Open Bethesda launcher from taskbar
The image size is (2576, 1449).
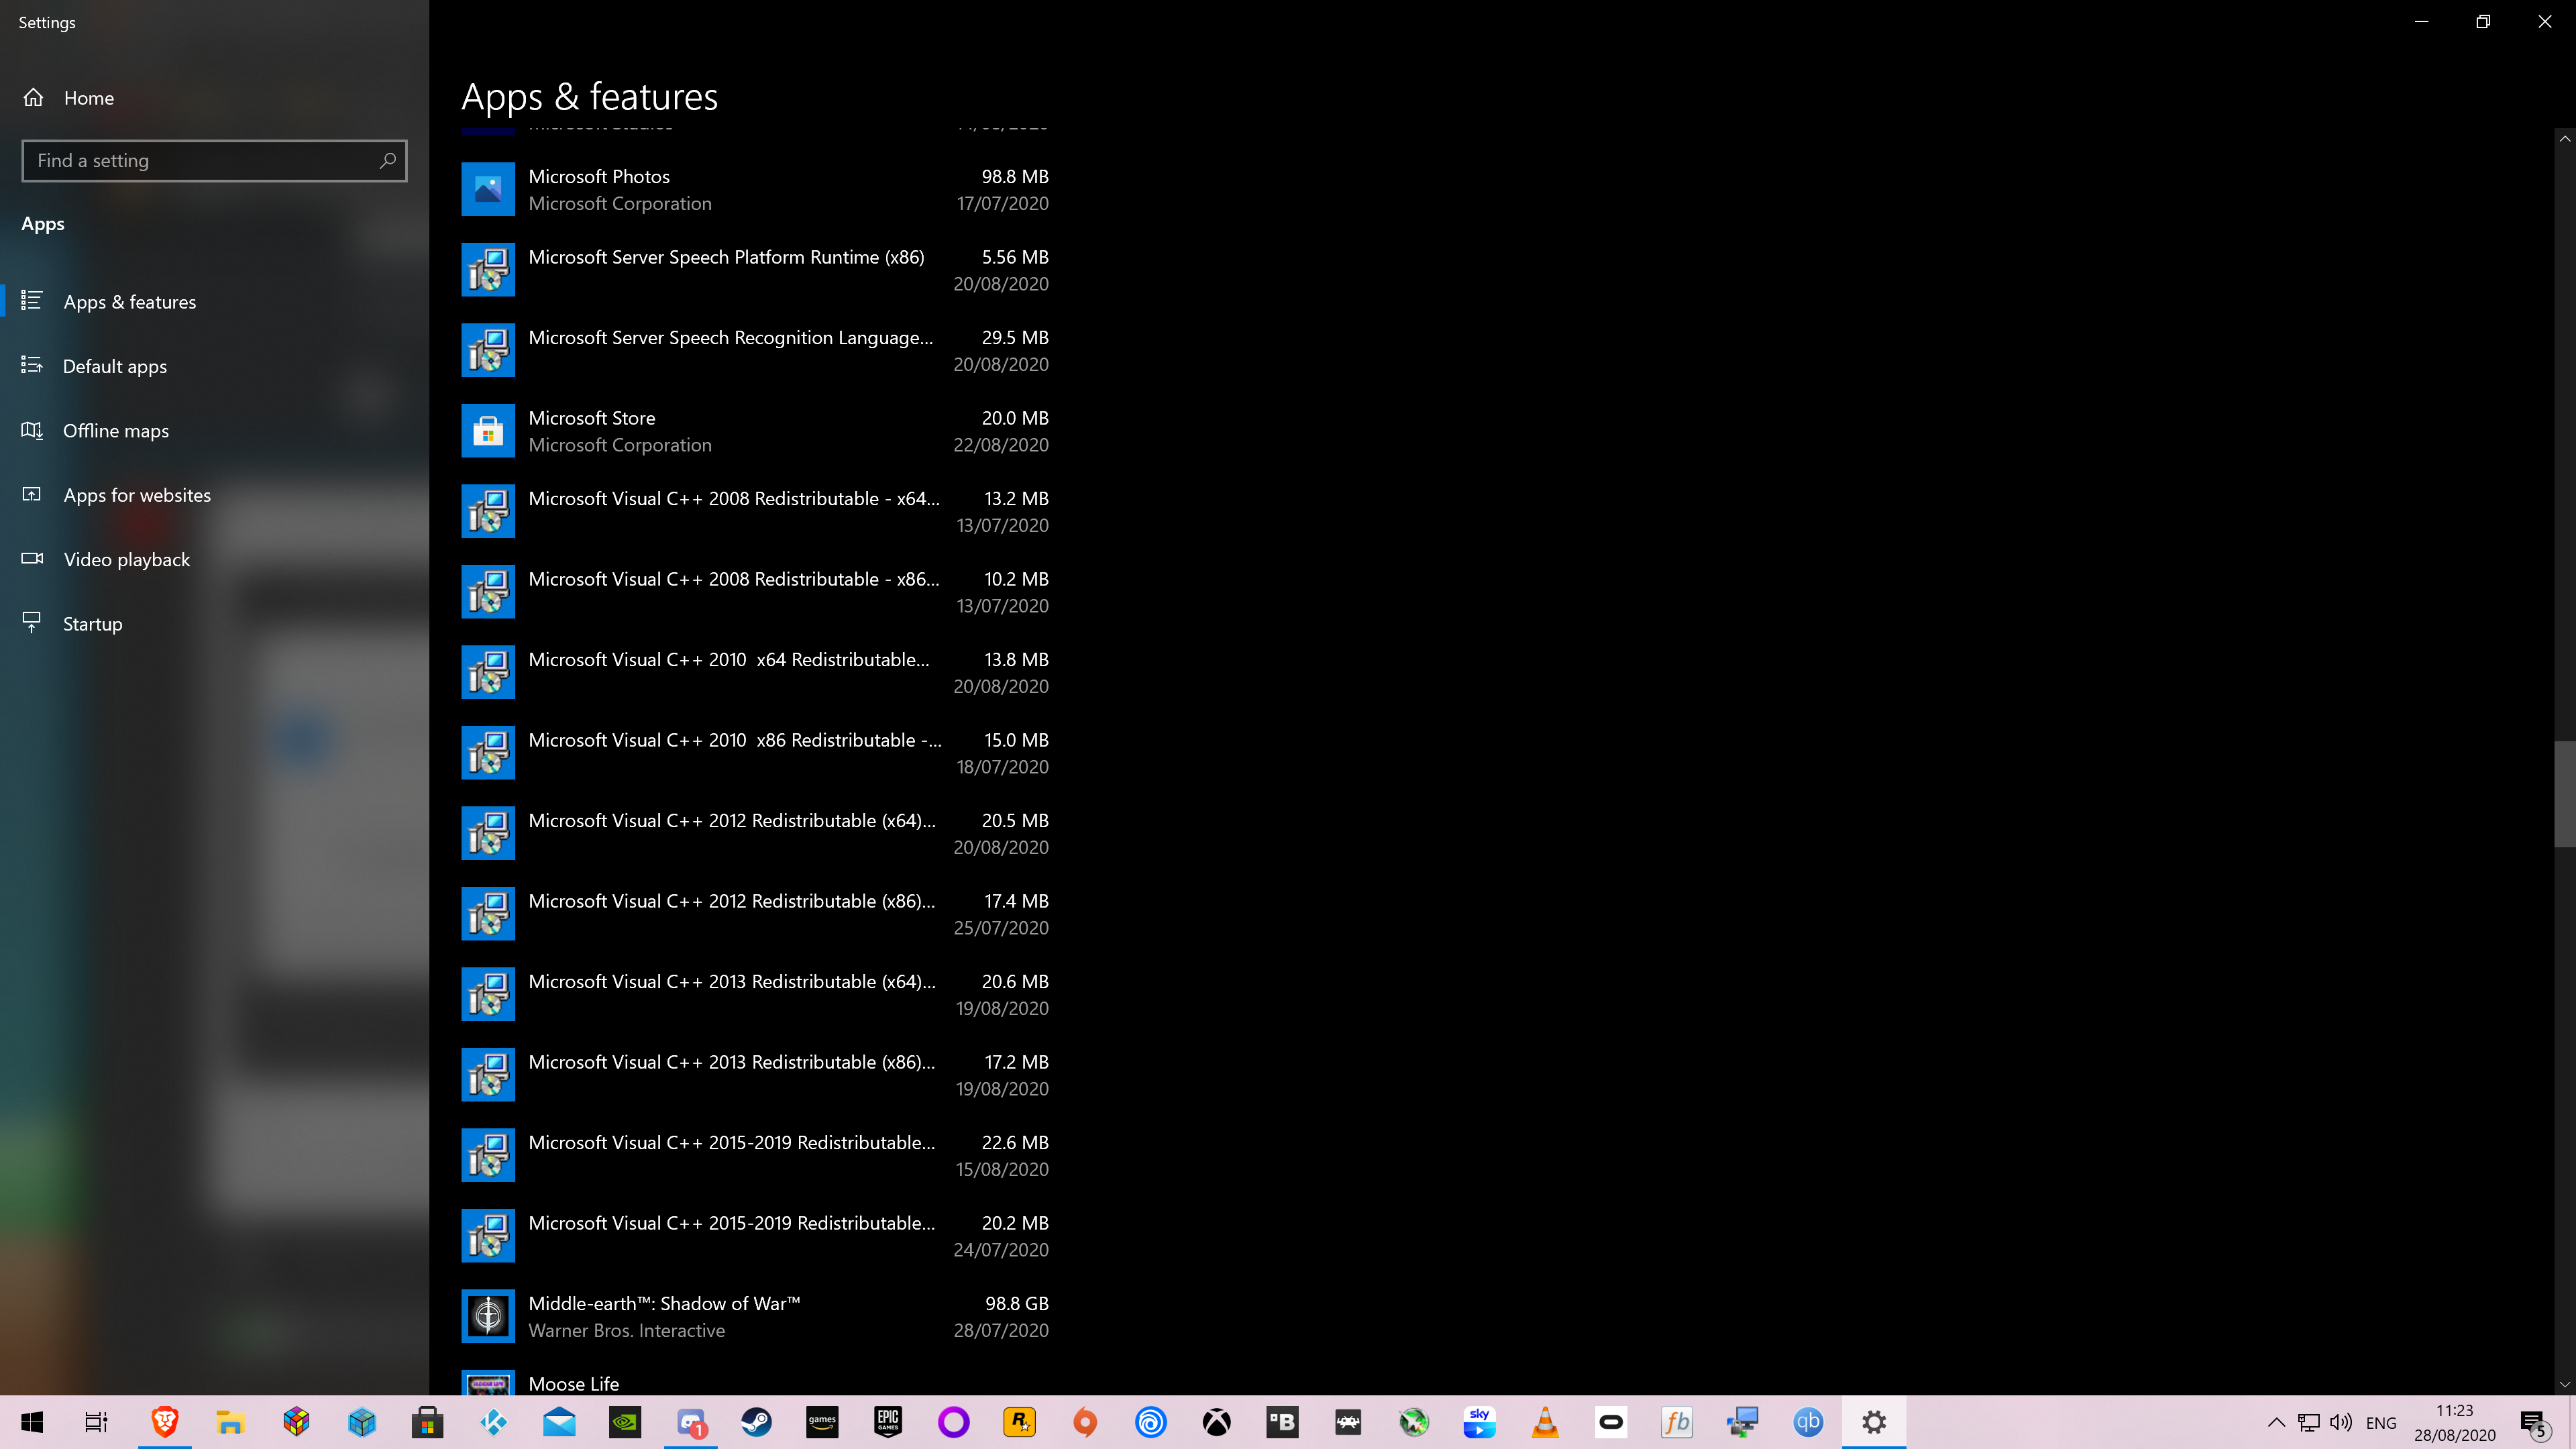point(1282,1422)
